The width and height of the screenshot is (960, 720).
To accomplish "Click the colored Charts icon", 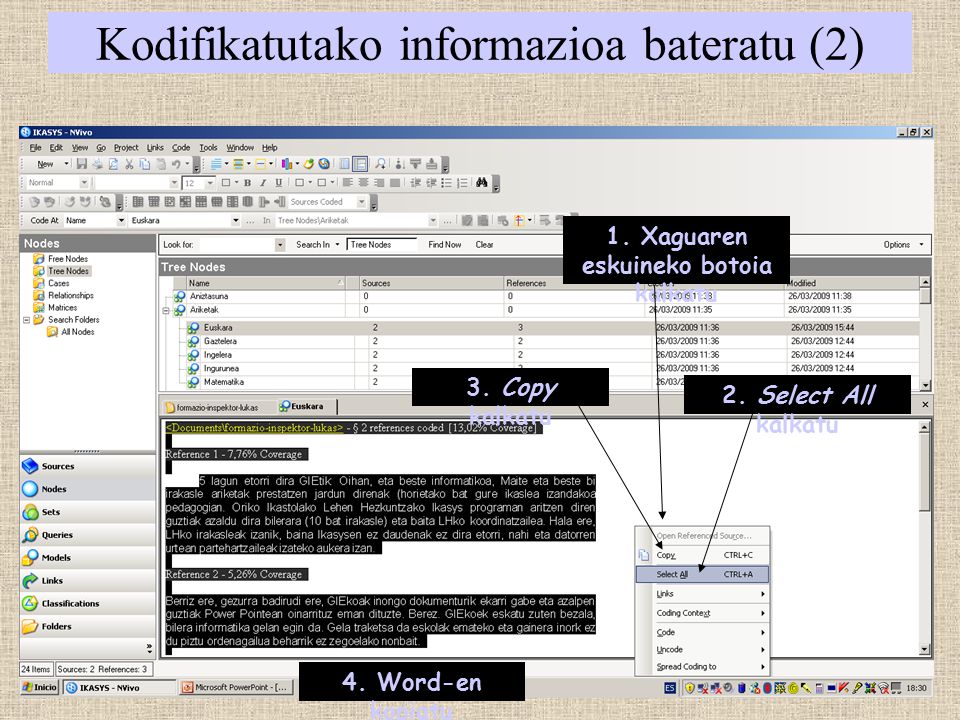I will click(x=287, y=164).
